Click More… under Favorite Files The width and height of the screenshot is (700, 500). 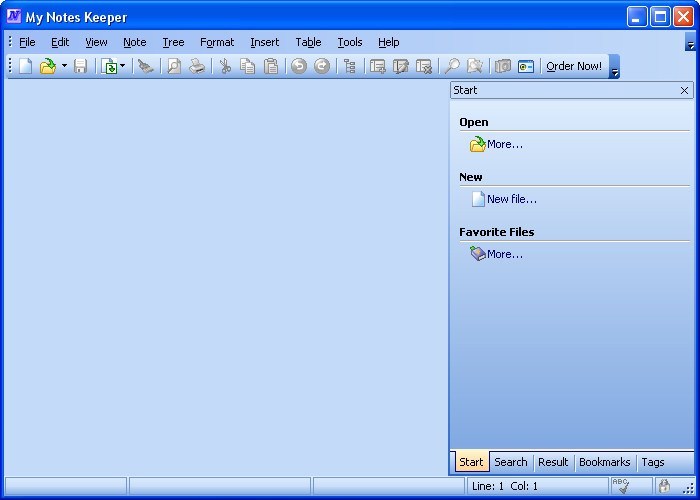[505, 254]
